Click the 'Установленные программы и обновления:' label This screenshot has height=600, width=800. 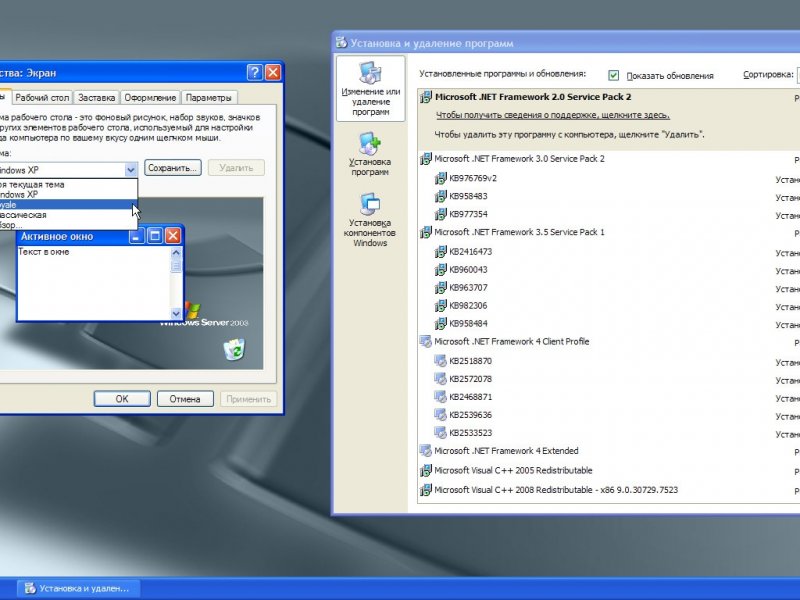click(503, 74)
